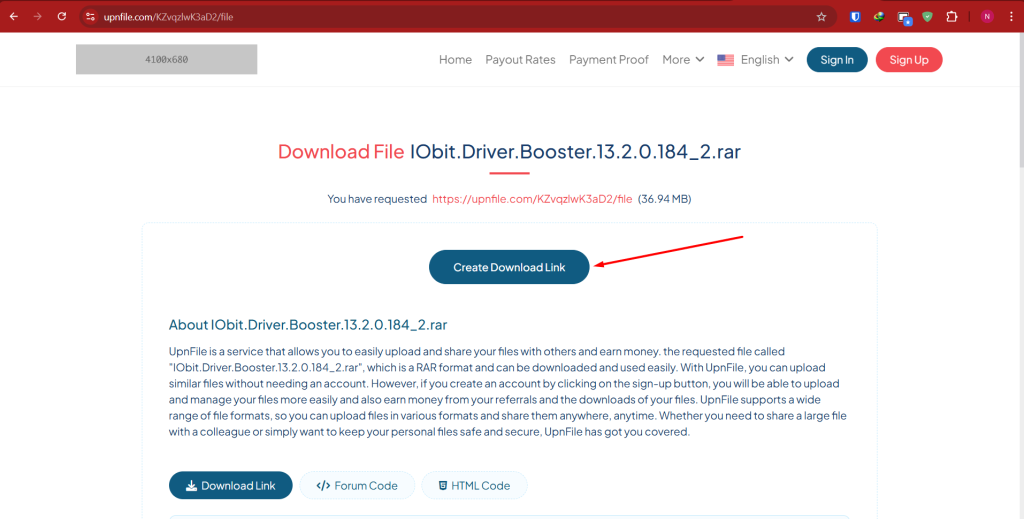
Task: Click the Sign In button
Action: tap(837, 60)
